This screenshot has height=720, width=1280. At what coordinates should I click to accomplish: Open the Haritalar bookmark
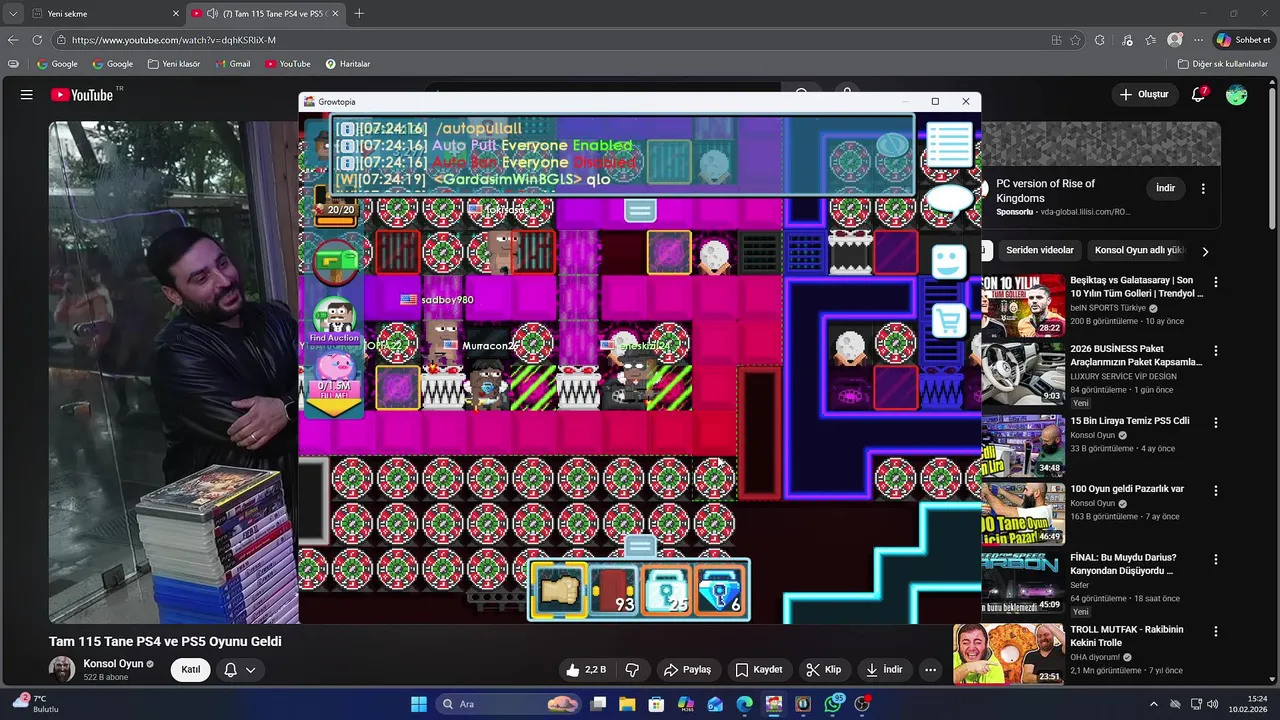[347, 64]
